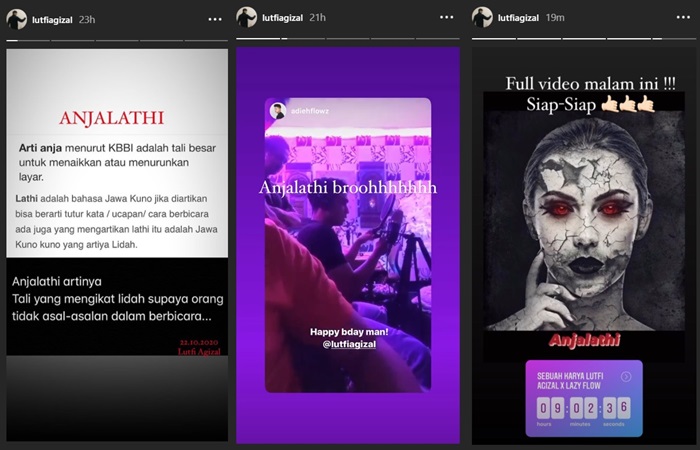Click the 21h timestamp
This screenshot has height=450, width=700.
pyautogui.click(x=317, y=18)
